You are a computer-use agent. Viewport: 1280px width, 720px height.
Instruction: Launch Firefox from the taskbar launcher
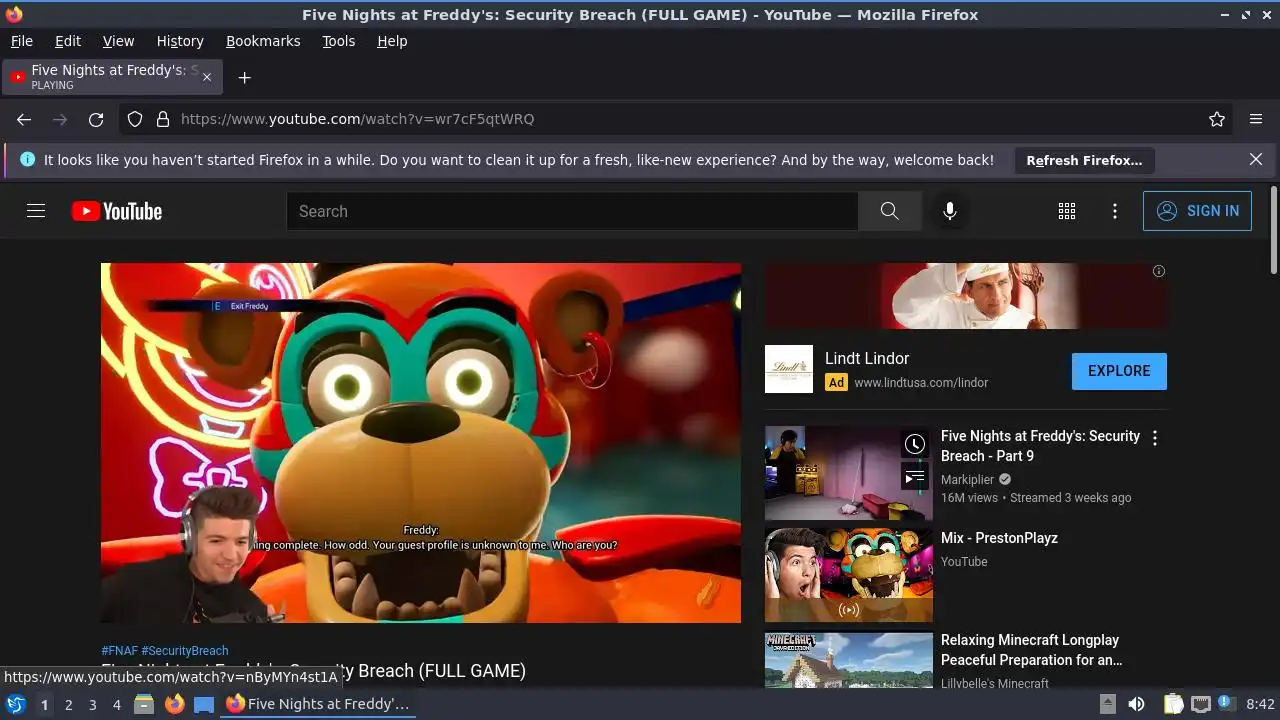tap(174, 704)
